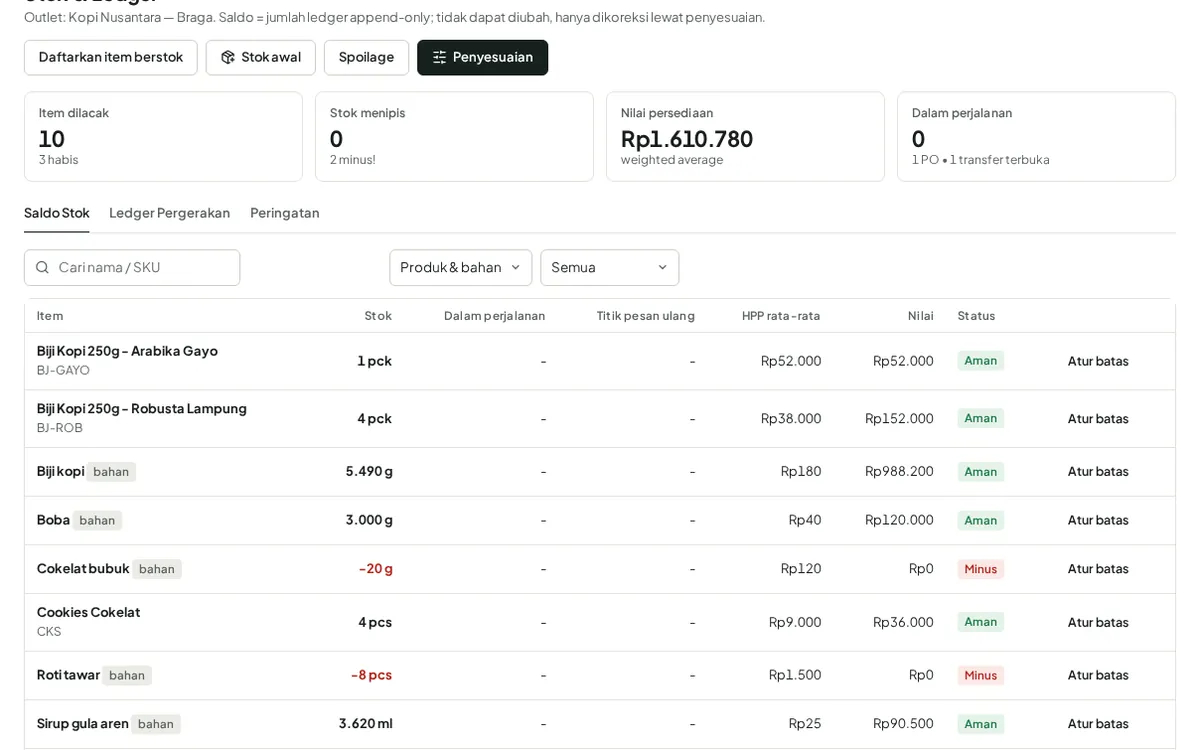Click the Status column header
Screen dimensions: 1200x750
pos(976,316)
